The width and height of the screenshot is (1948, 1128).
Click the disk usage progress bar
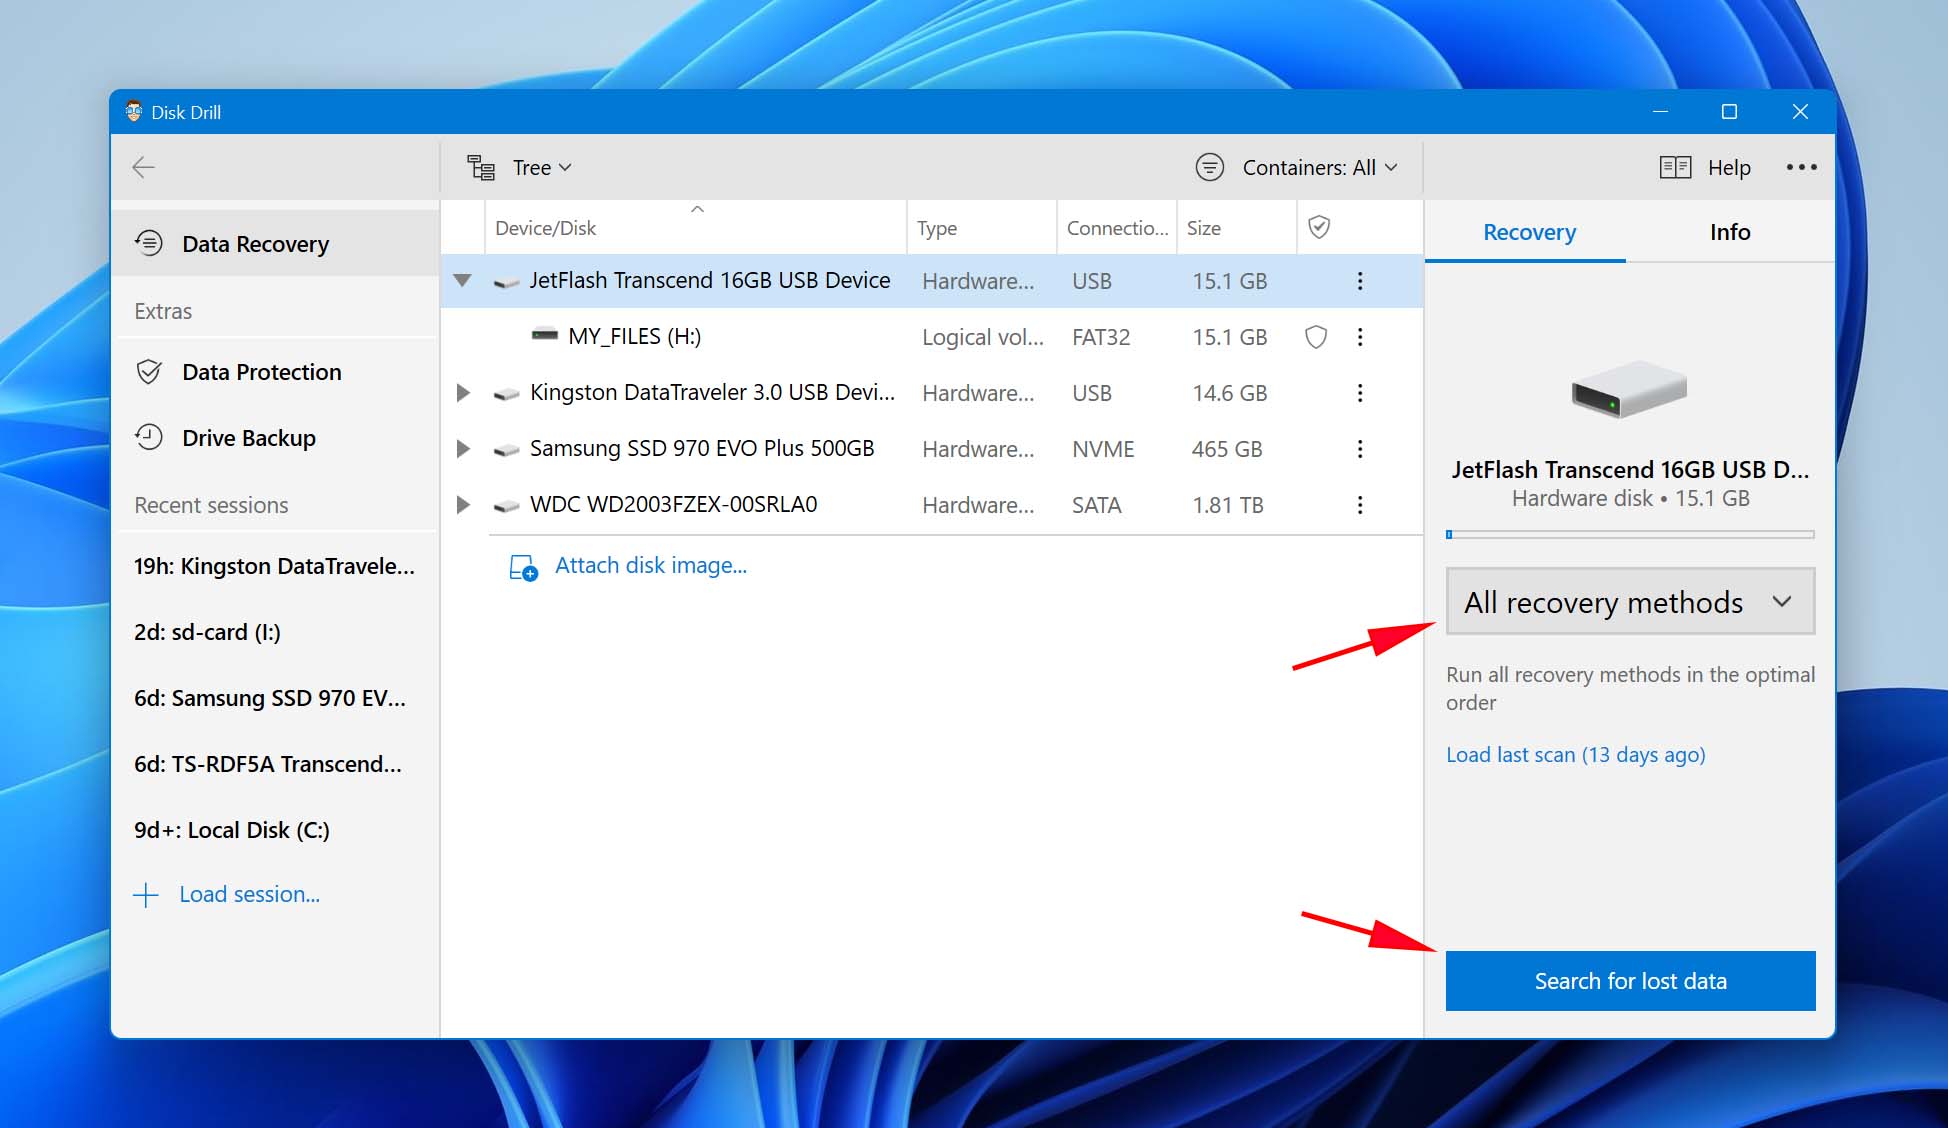point(1630,535)
